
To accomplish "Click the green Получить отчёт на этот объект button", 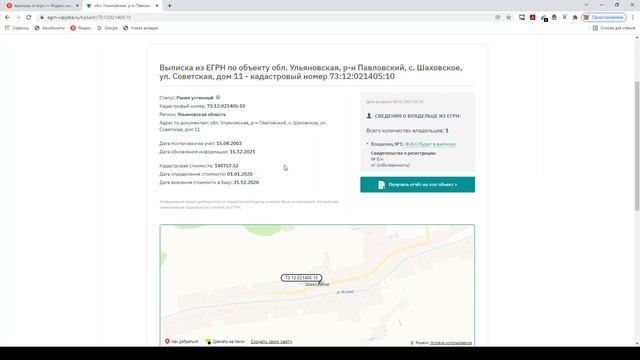I will point(417,184).
